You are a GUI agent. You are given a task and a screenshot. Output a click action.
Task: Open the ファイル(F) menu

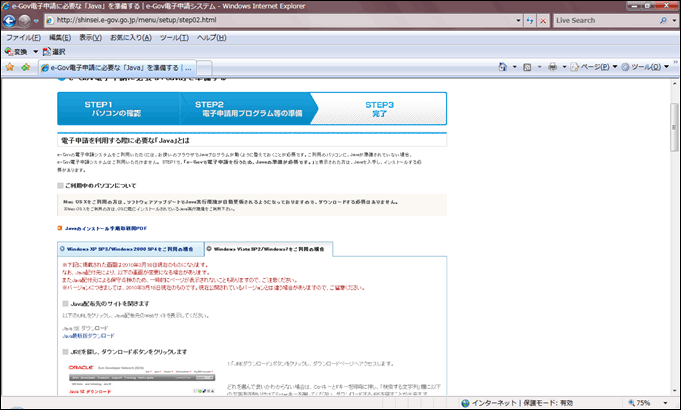(x=22, y=37)
